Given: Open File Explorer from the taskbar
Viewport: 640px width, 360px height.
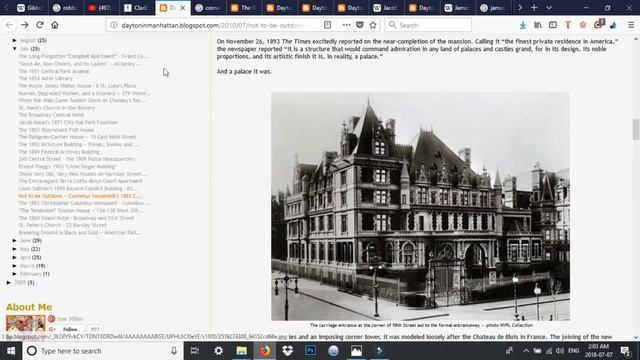Looking at the screenshot, I should coord(241,351).
